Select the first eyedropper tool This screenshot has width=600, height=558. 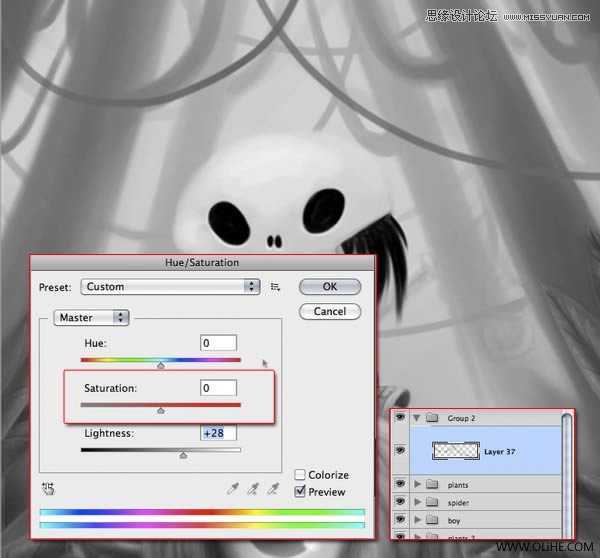click(233, 488)
